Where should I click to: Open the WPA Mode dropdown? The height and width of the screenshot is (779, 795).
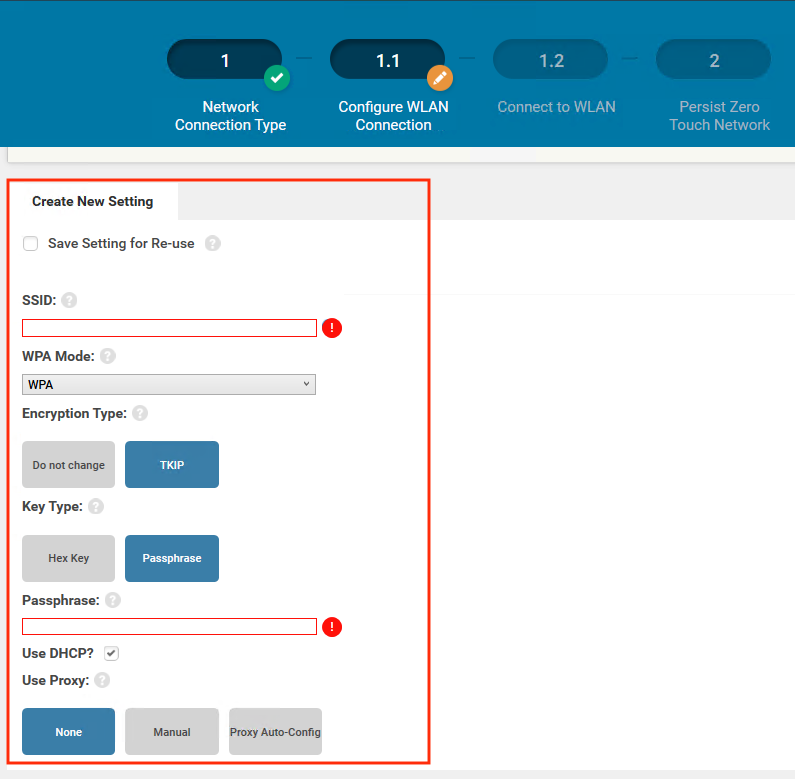coord(169,385)
